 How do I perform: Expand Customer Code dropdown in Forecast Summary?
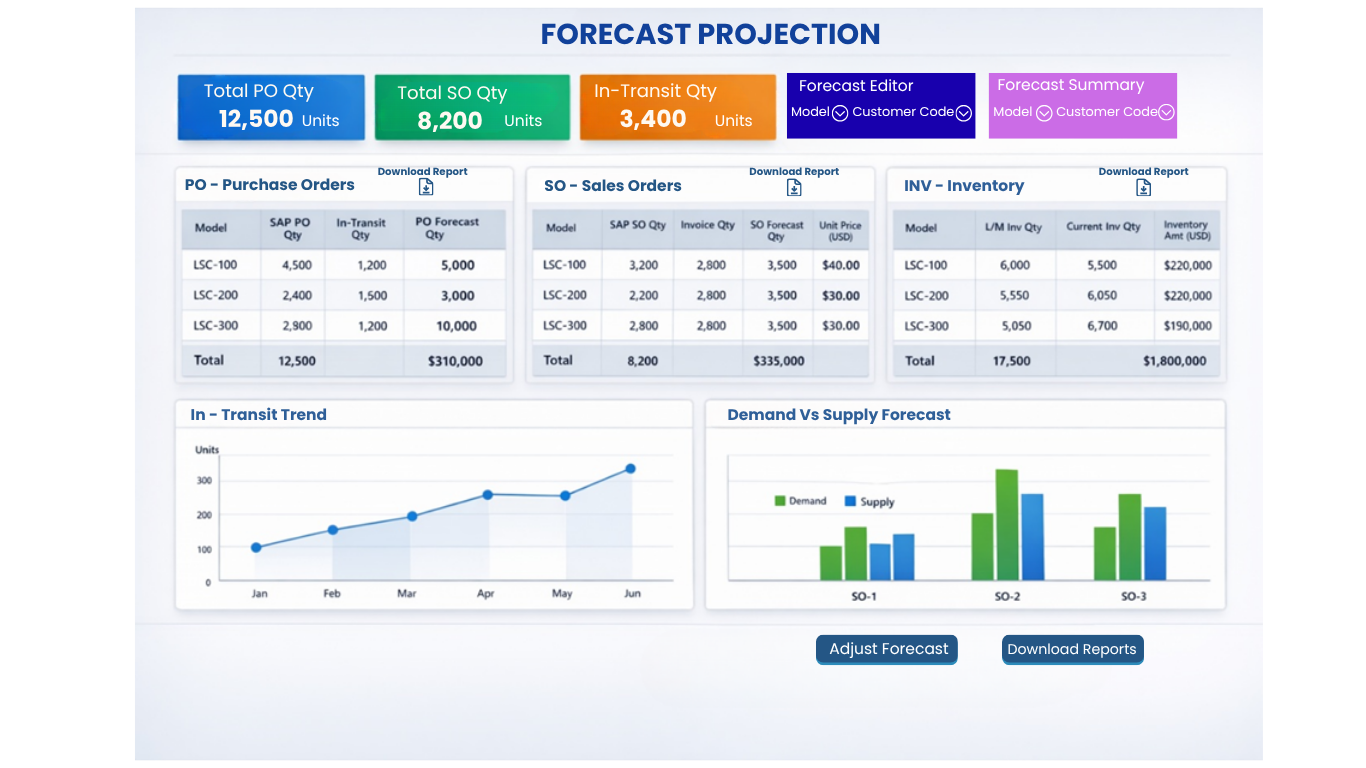pyautogui.click(x=1166, y=113)
